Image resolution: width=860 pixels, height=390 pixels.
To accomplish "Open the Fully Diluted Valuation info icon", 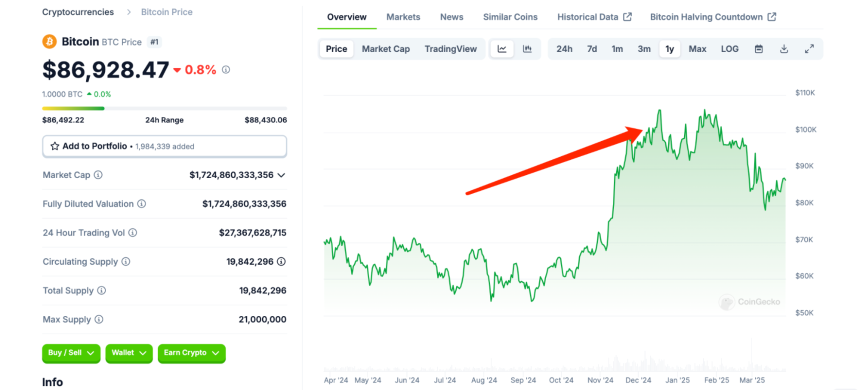I will 142,204.
